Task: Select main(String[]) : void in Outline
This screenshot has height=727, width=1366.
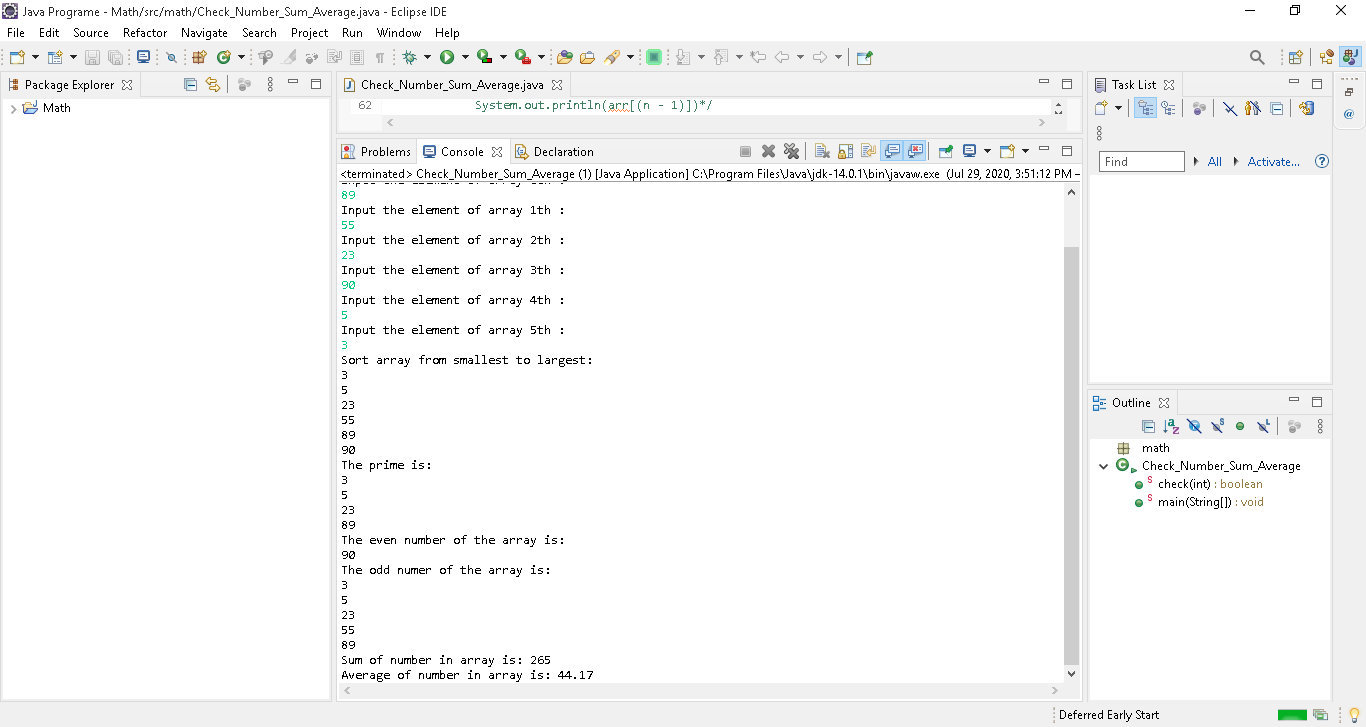Action: (1210, 502)
